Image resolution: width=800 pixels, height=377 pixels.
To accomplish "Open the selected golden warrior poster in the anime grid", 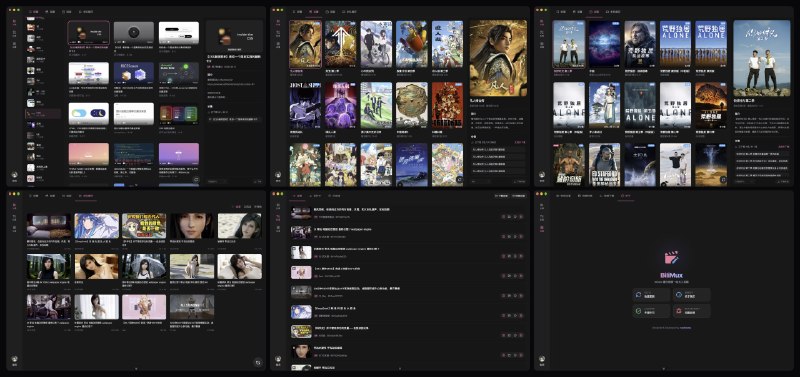I will click(x=305, y=44).
